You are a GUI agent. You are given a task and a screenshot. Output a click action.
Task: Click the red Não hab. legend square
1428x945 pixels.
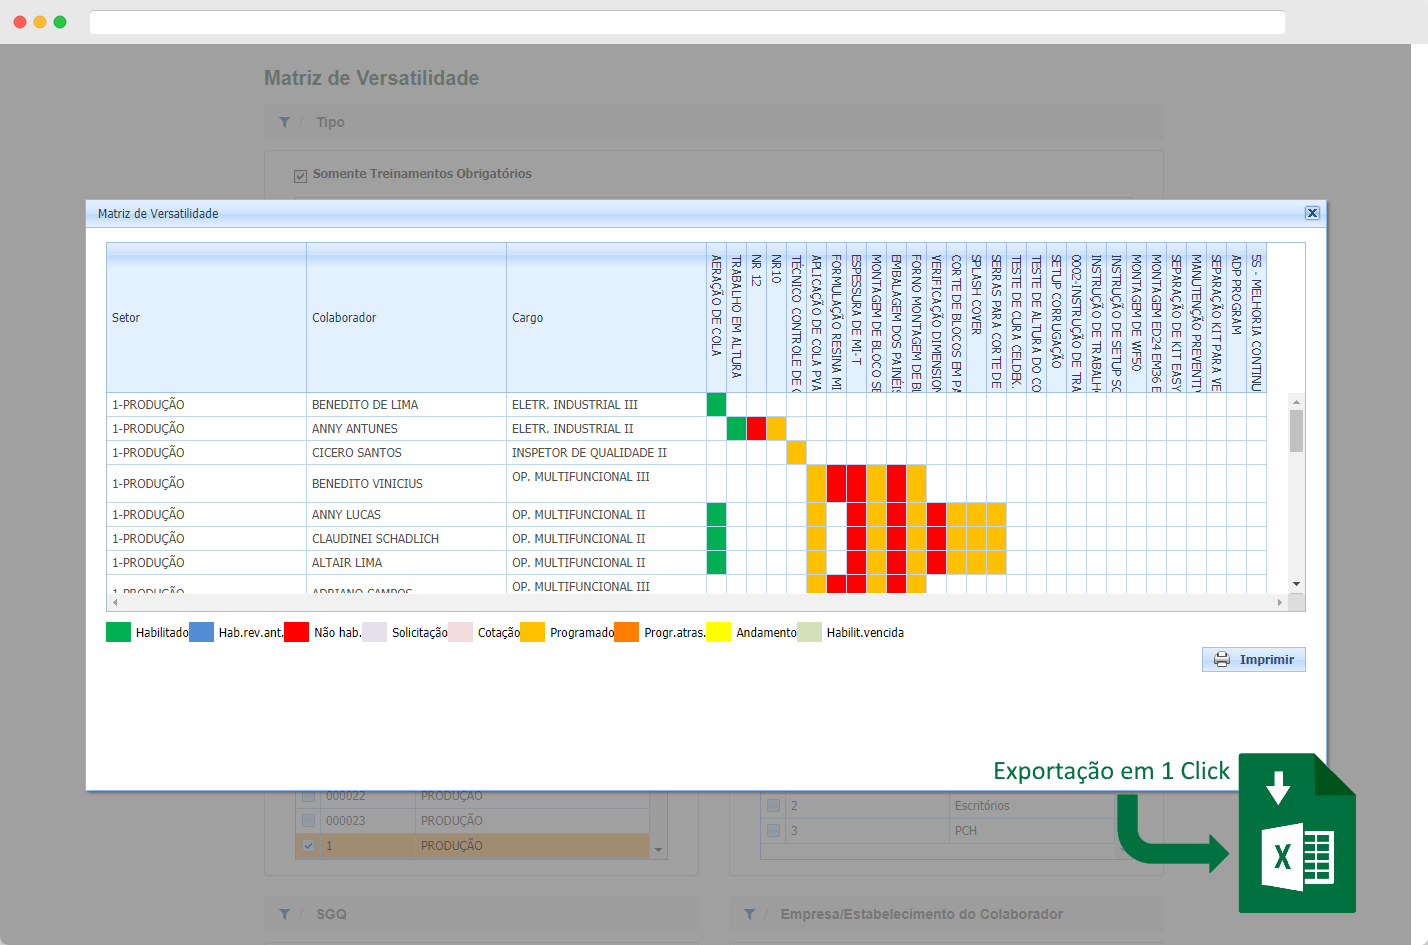tap(294, 632)
